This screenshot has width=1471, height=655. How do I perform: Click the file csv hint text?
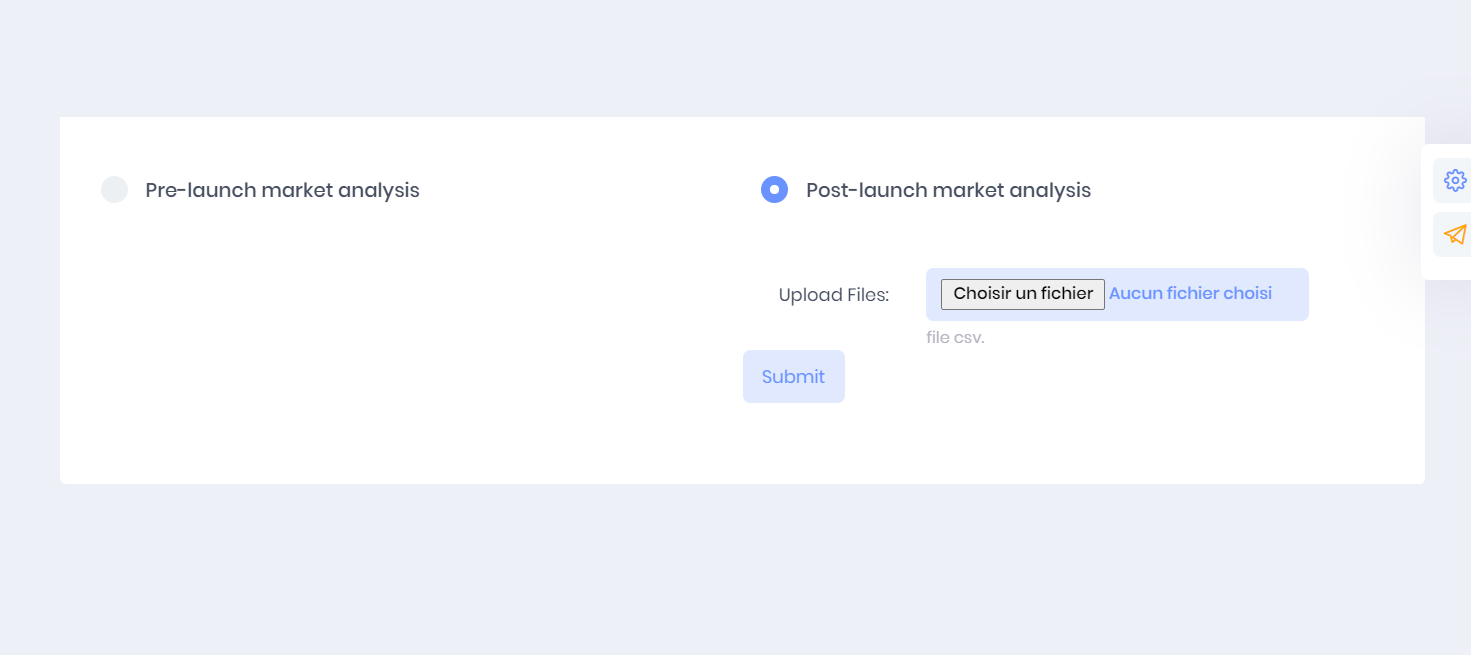click(x=955, y=338)
